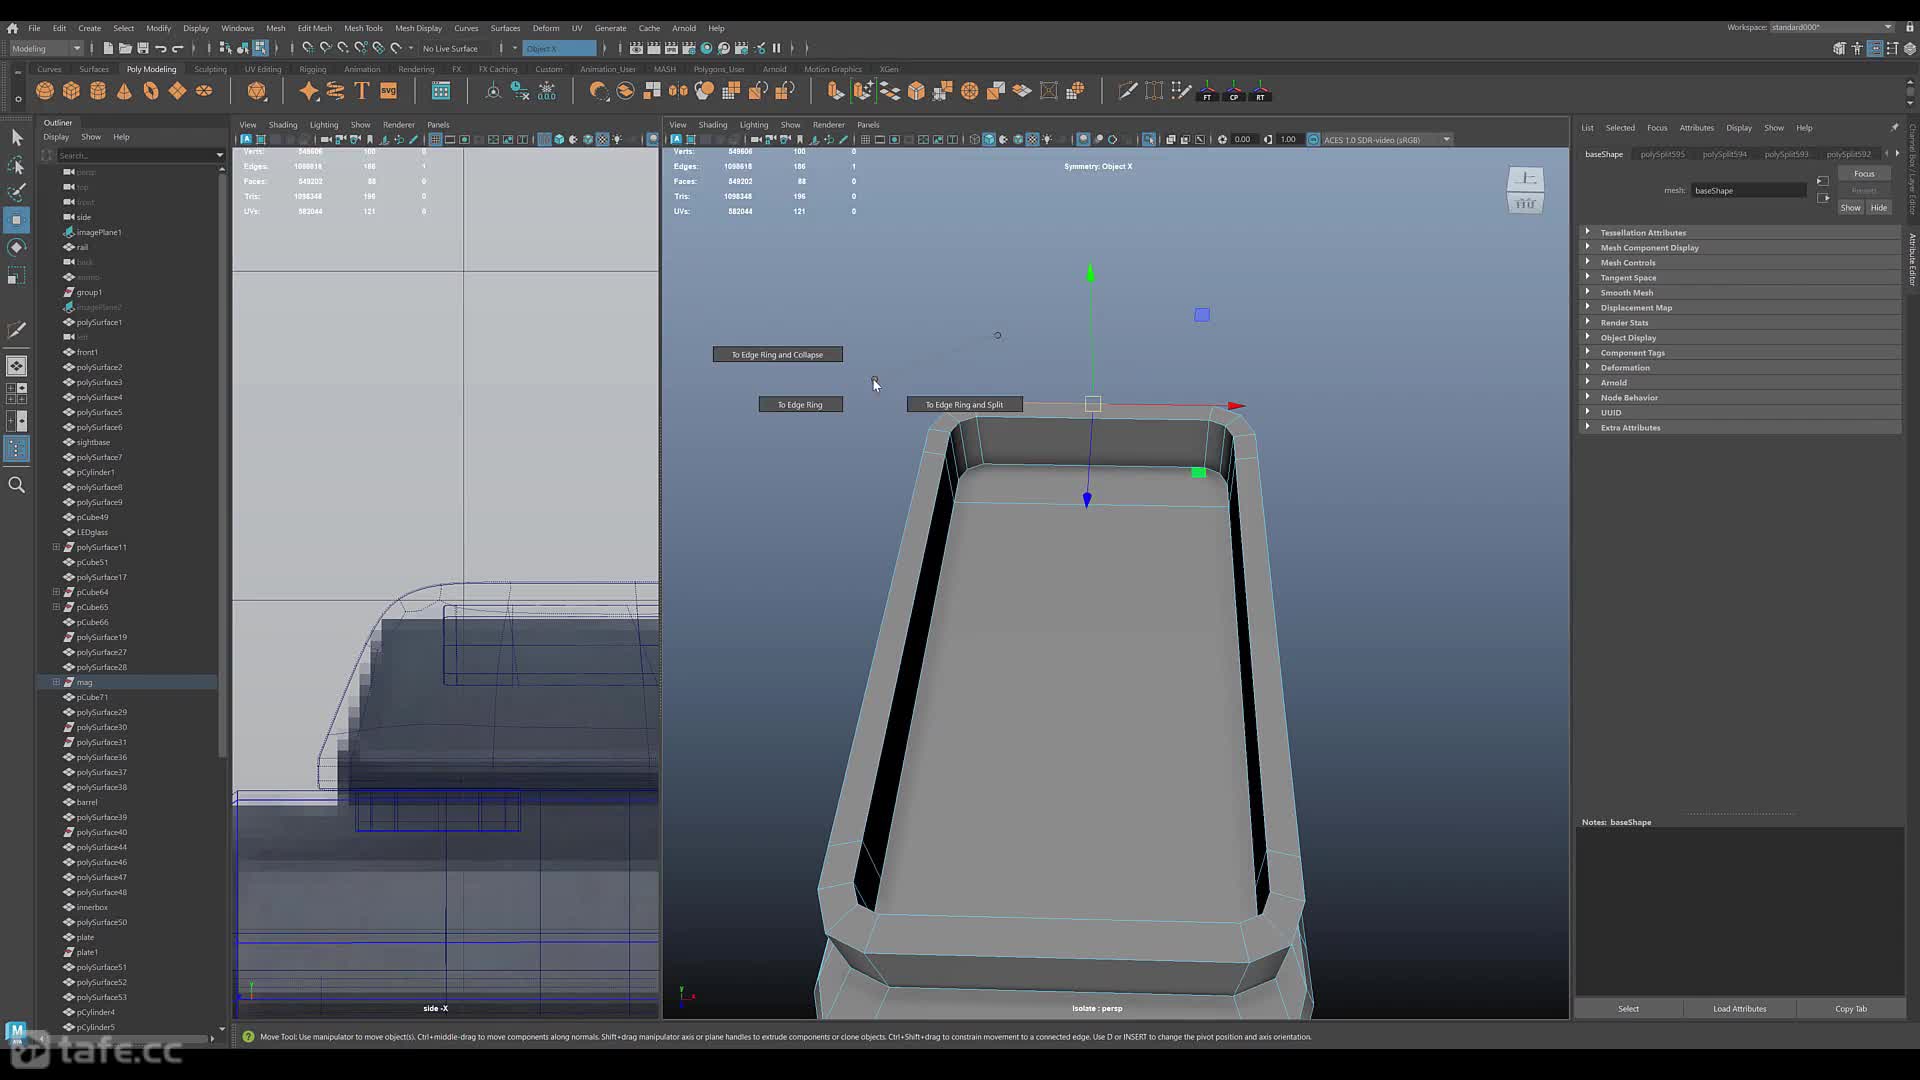
Task: Create a polygon torus from the shelf
Action: (151, 91)
